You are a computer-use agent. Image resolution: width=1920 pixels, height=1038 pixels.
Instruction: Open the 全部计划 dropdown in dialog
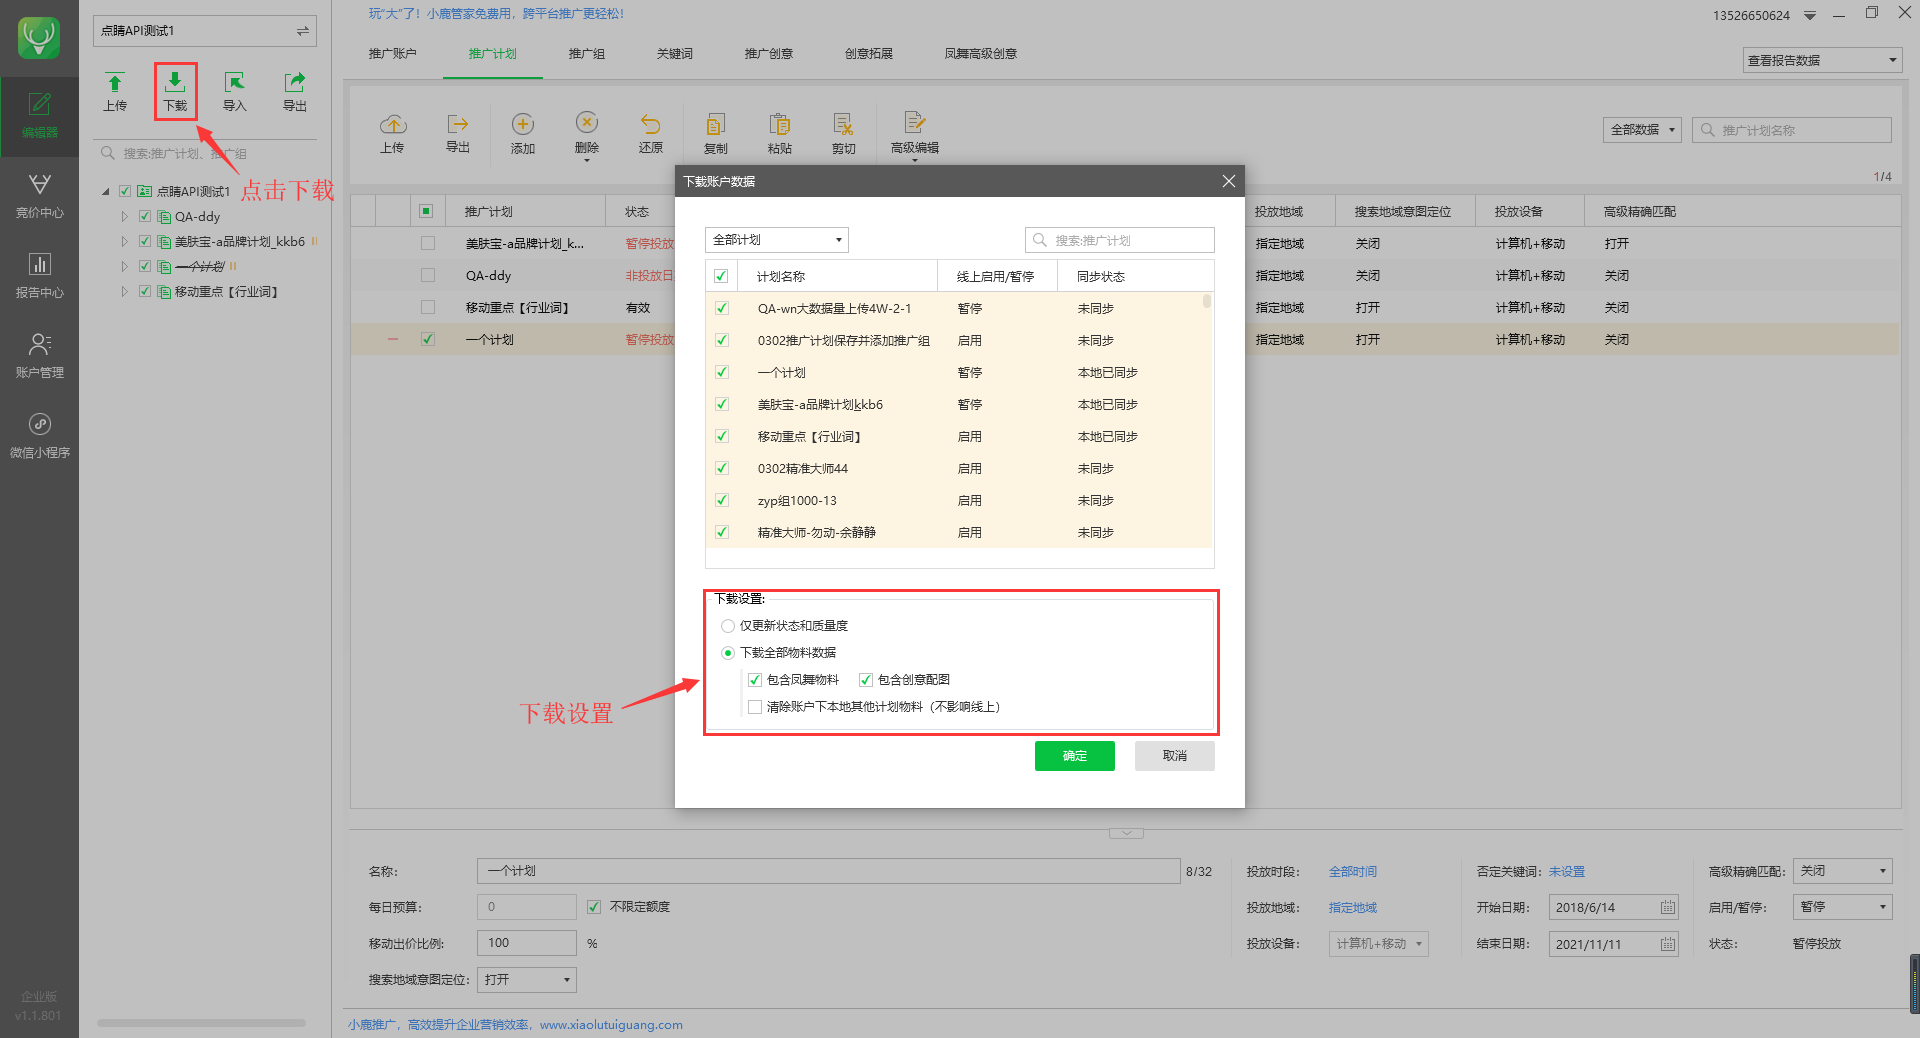point(777,240)
